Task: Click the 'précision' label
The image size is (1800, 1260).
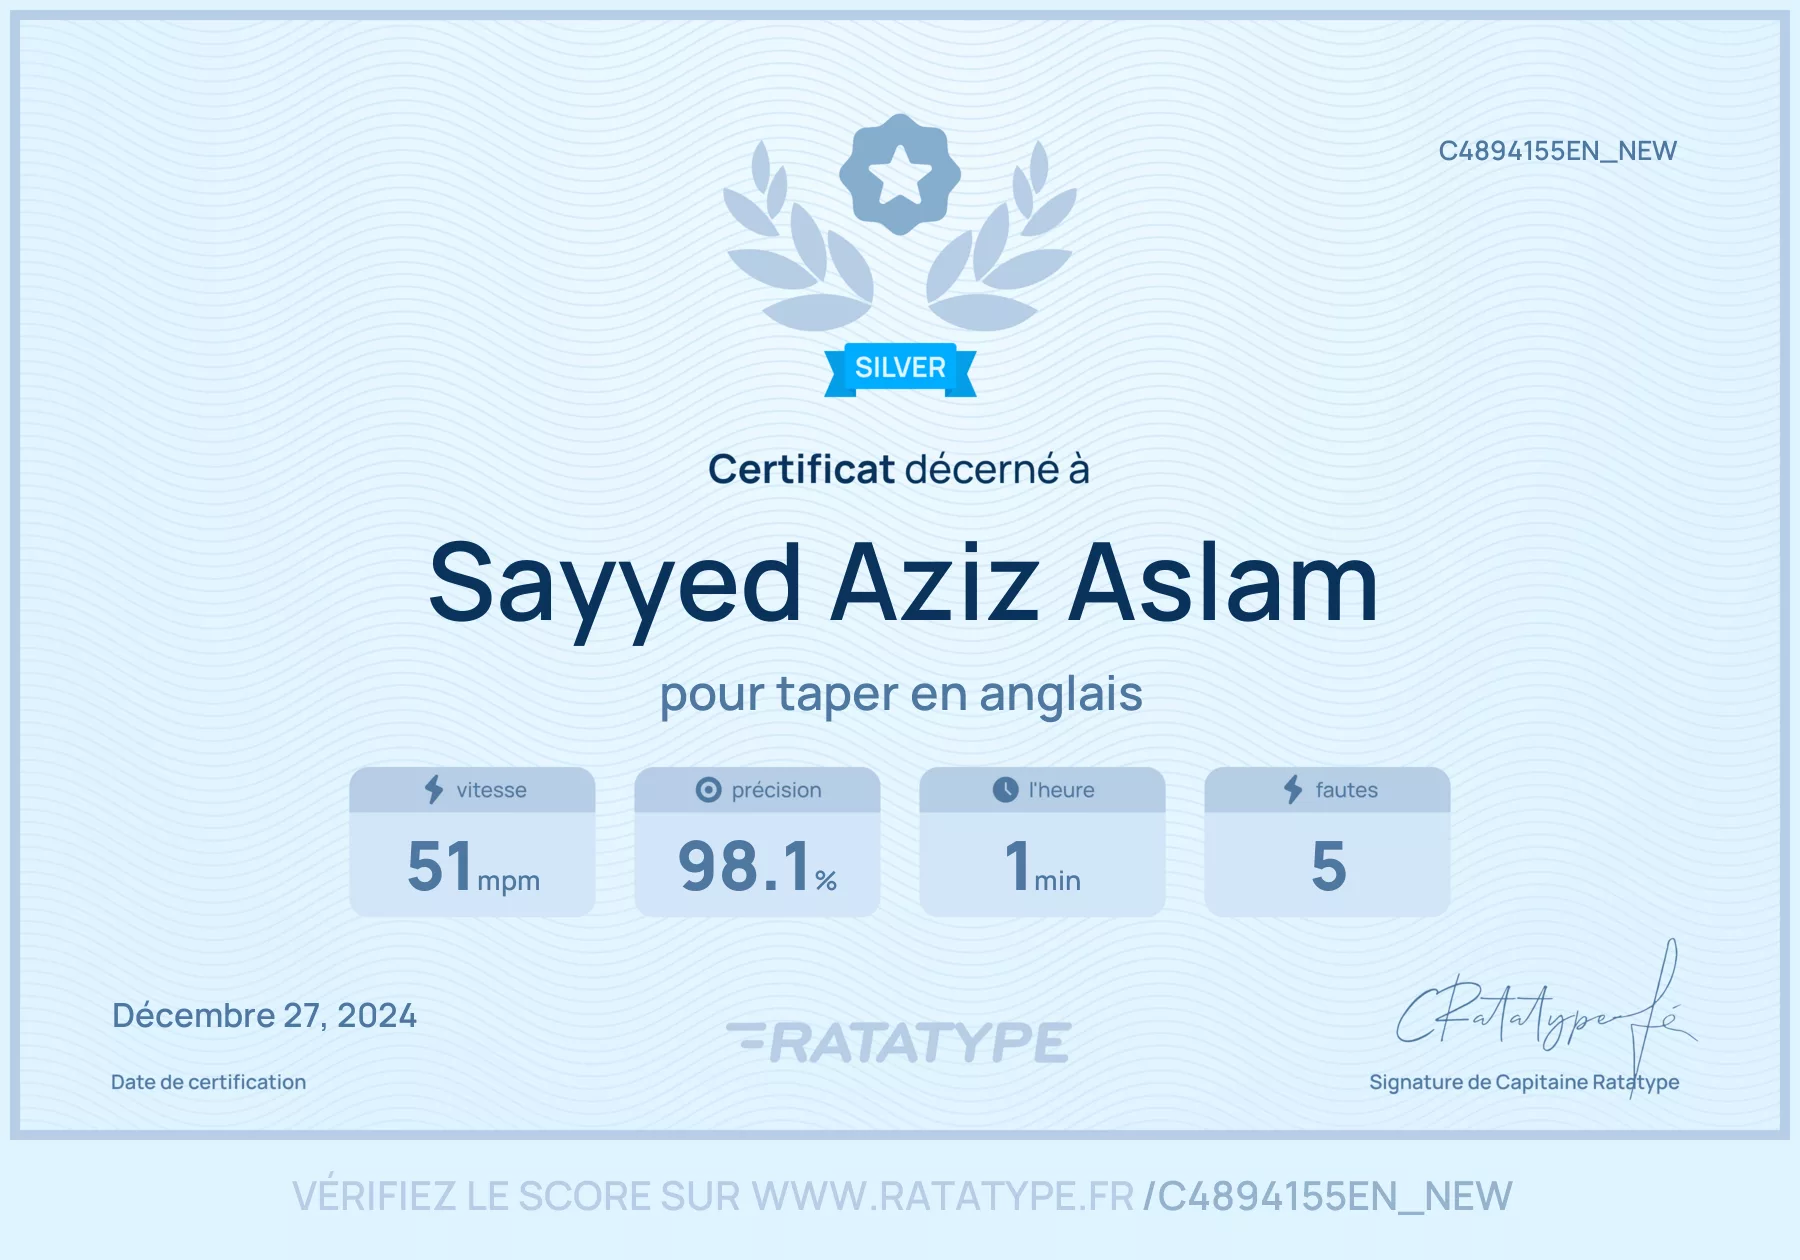Action: (x=776, y=790)
